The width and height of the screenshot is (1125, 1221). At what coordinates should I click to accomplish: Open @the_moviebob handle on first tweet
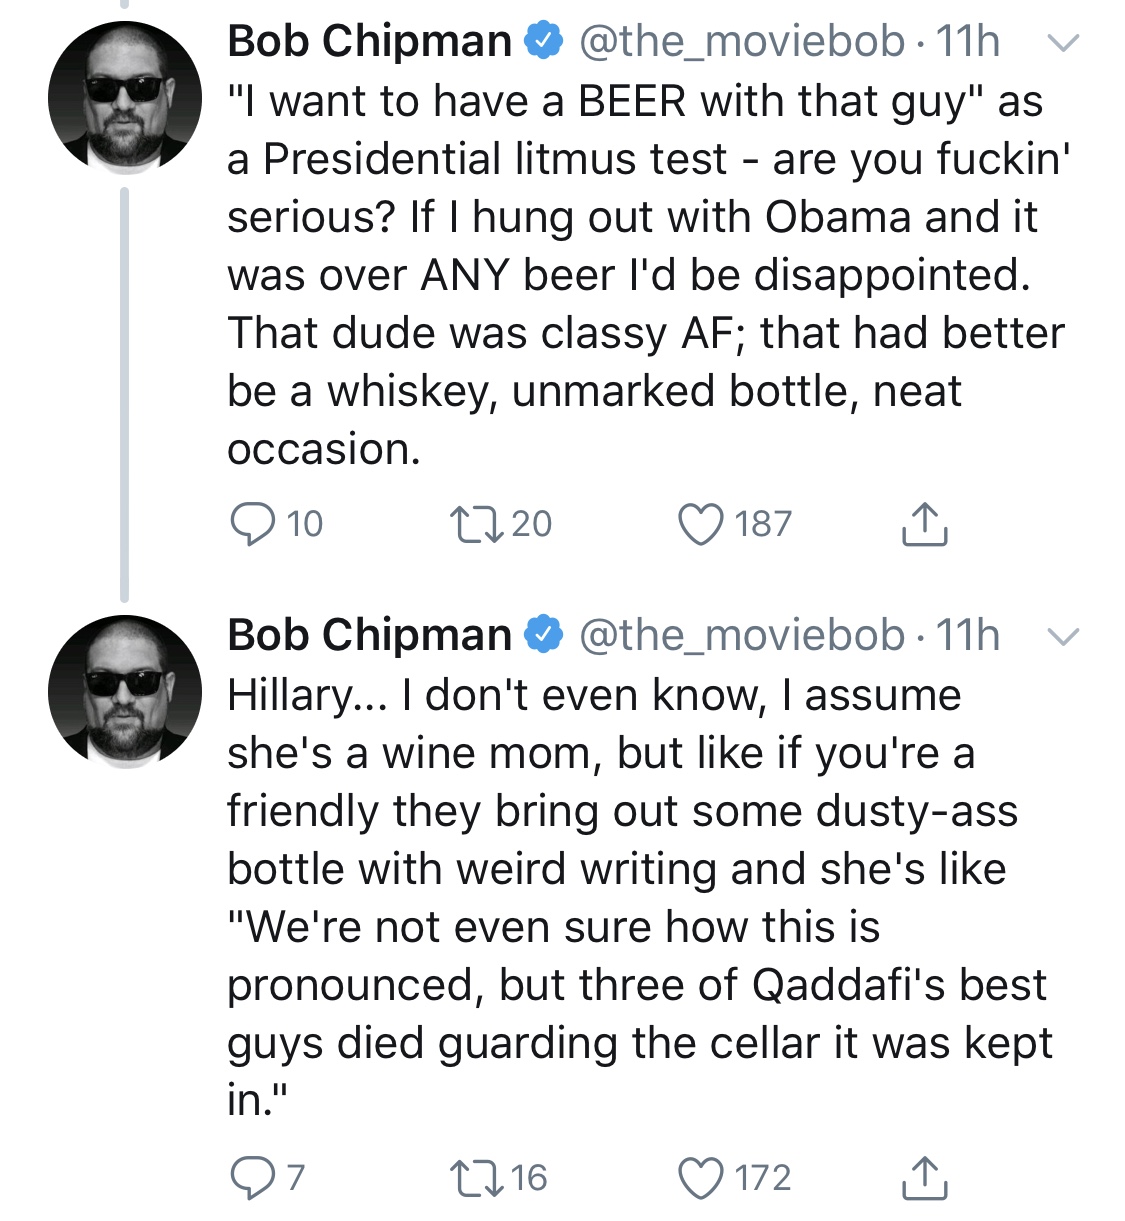(742, 41)
